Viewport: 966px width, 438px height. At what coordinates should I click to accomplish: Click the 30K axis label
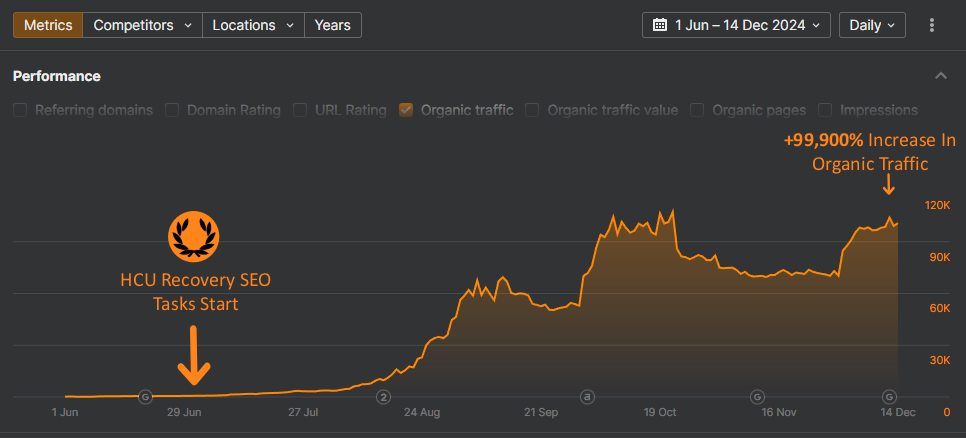tap(940, 360)
